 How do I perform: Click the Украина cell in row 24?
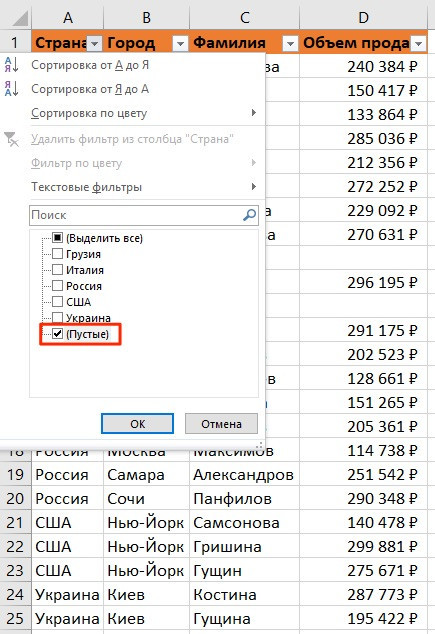(x=68, y=594)
